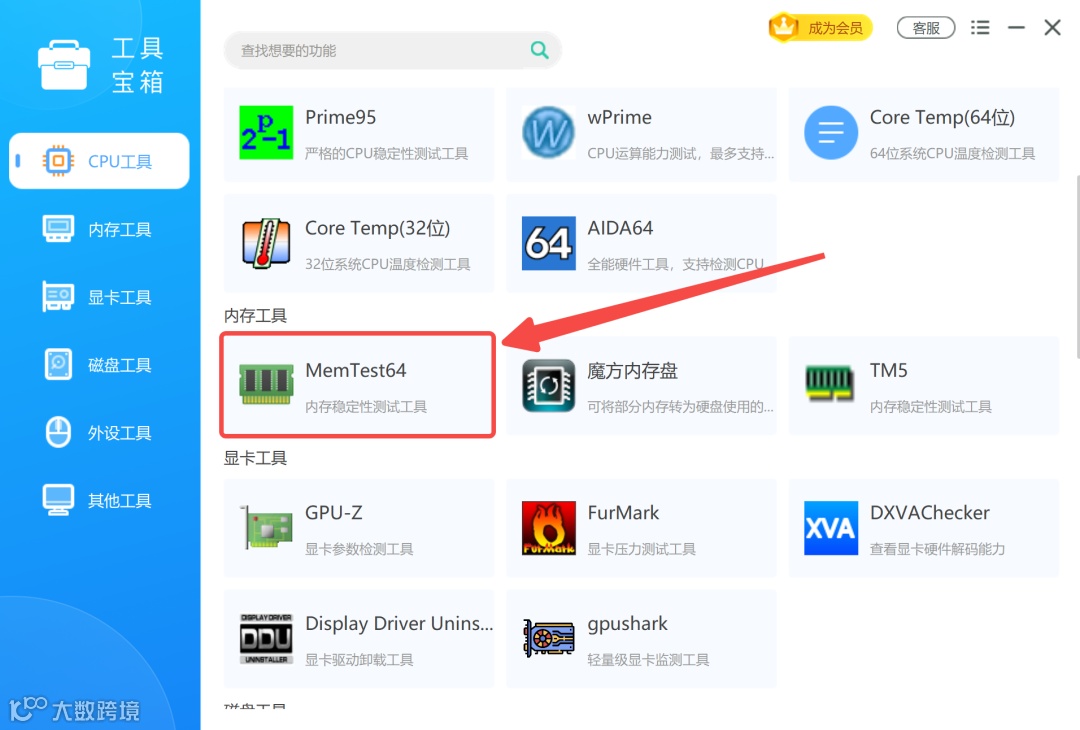This screenshot has width=1080, height=730.
Task: Click the 查看显卡硬件解码能力 description
Action: point(937,549)
